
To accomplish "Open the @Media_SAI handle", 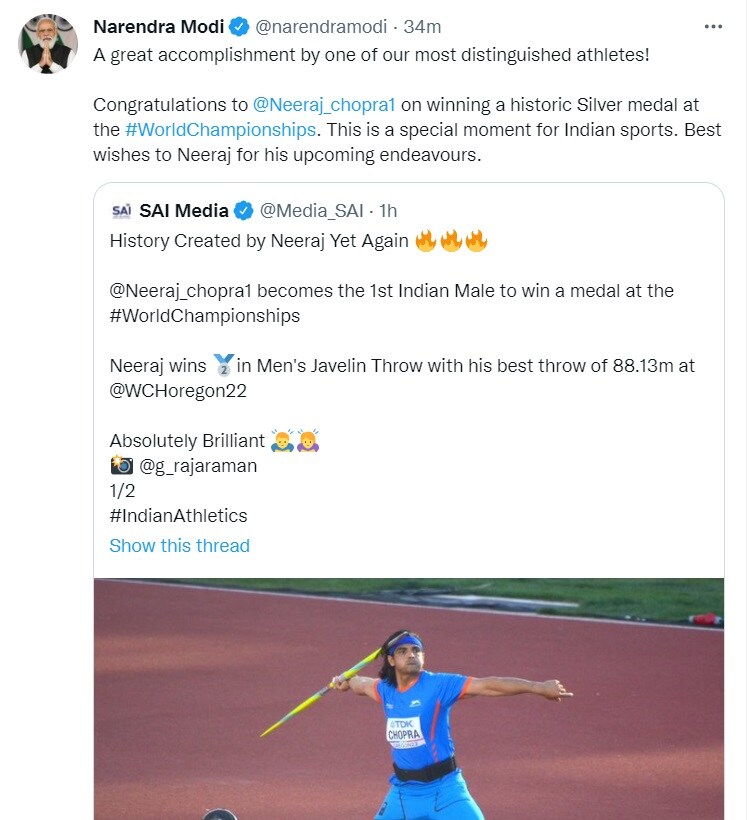I will (x=310, y=210).
